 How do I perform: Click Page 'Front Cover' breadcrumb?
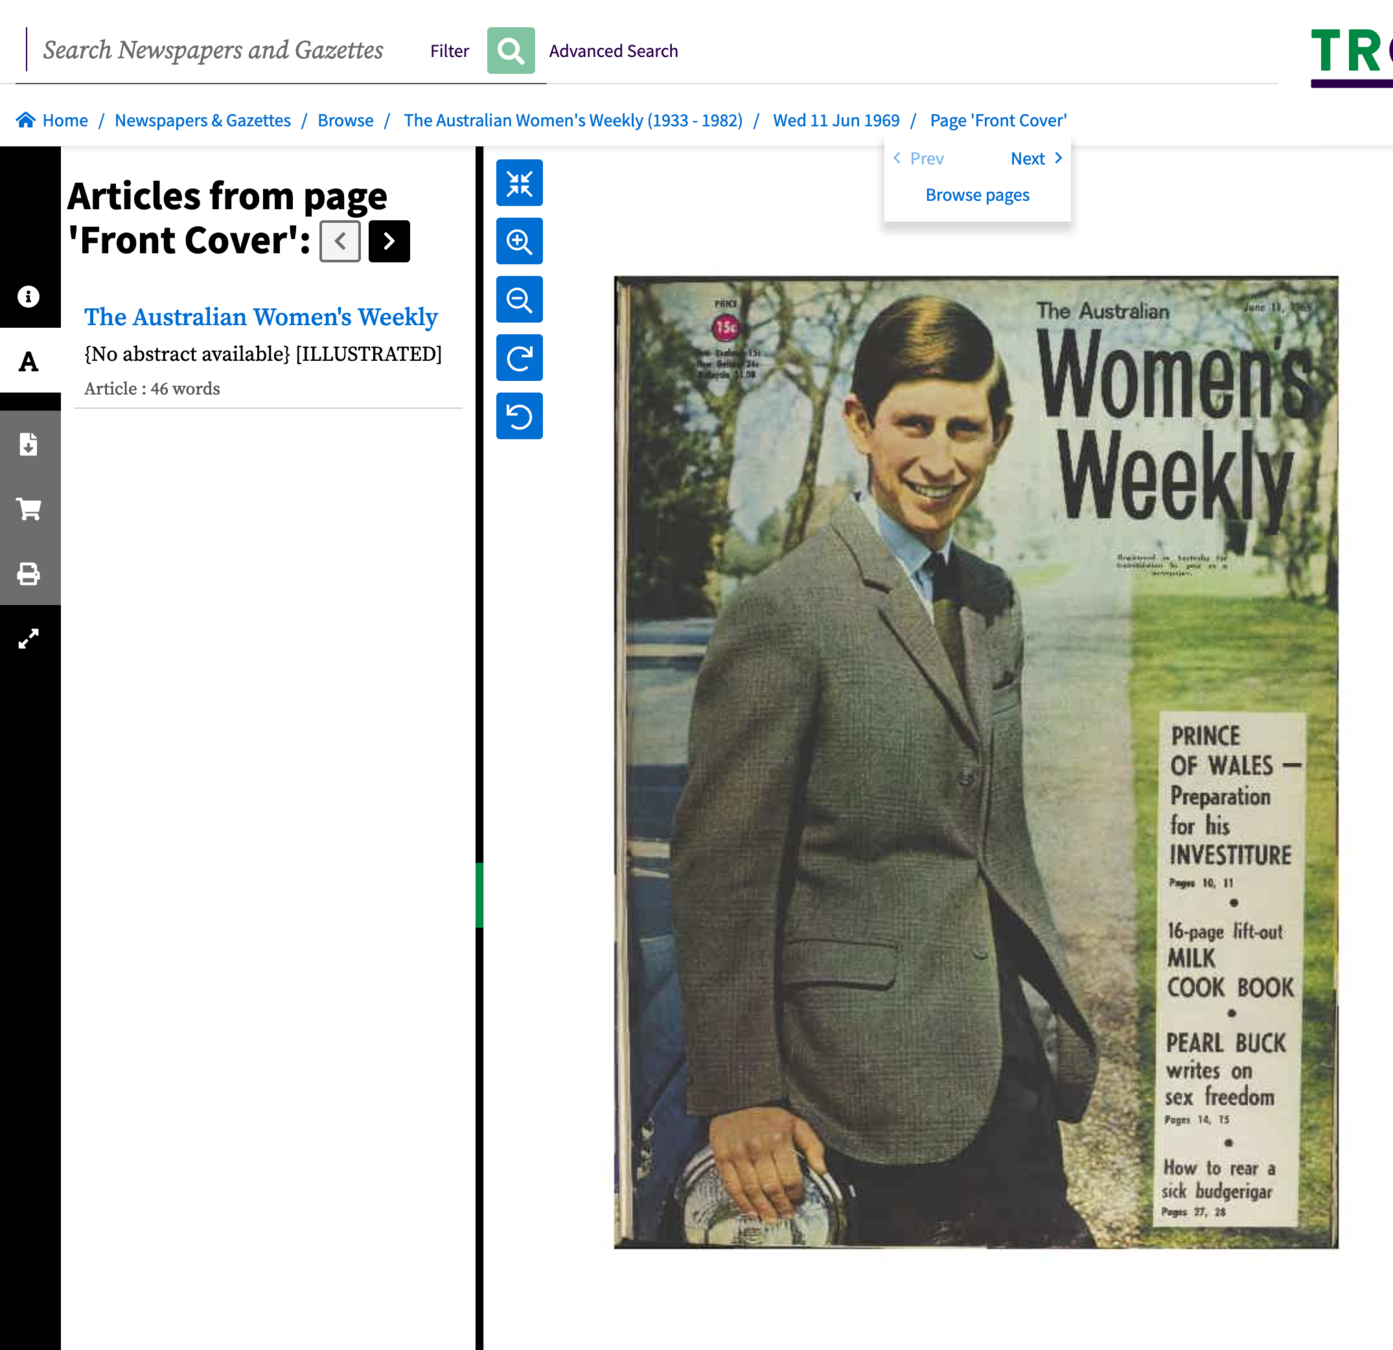coord(998,120)
